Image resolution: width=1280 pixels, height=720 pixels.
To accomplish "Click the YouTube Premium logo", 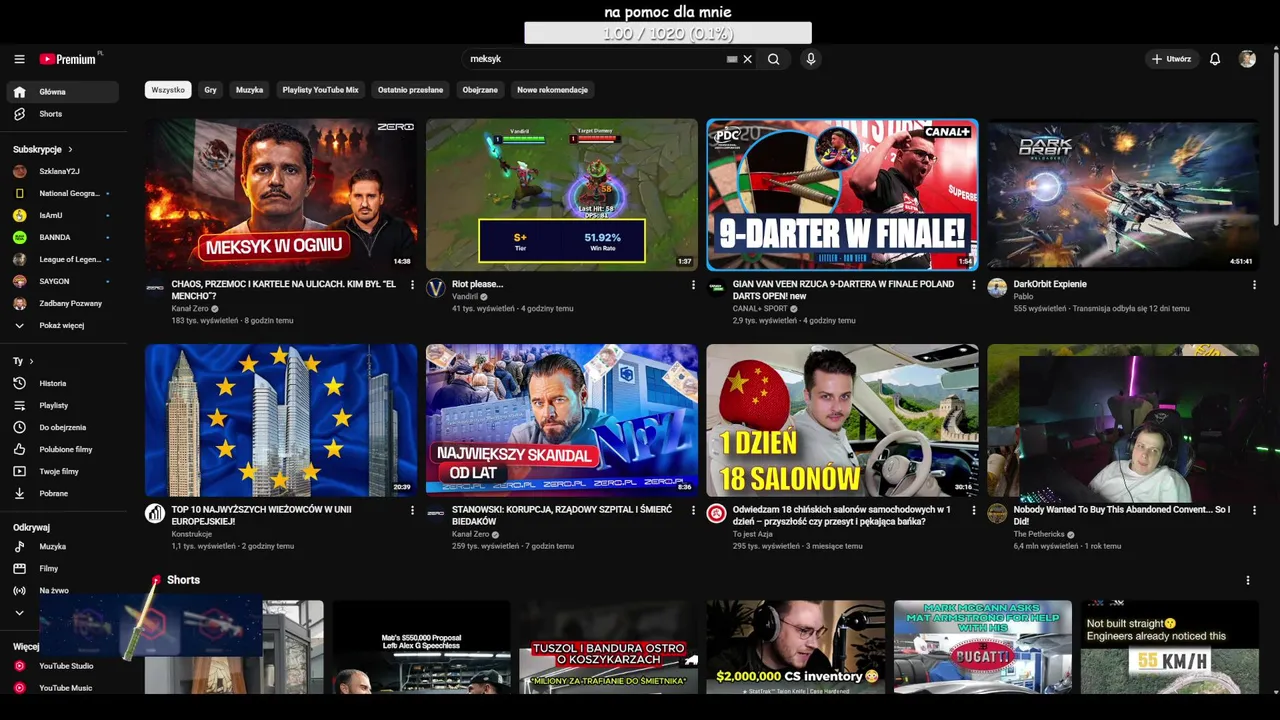I will pos(69,59).
